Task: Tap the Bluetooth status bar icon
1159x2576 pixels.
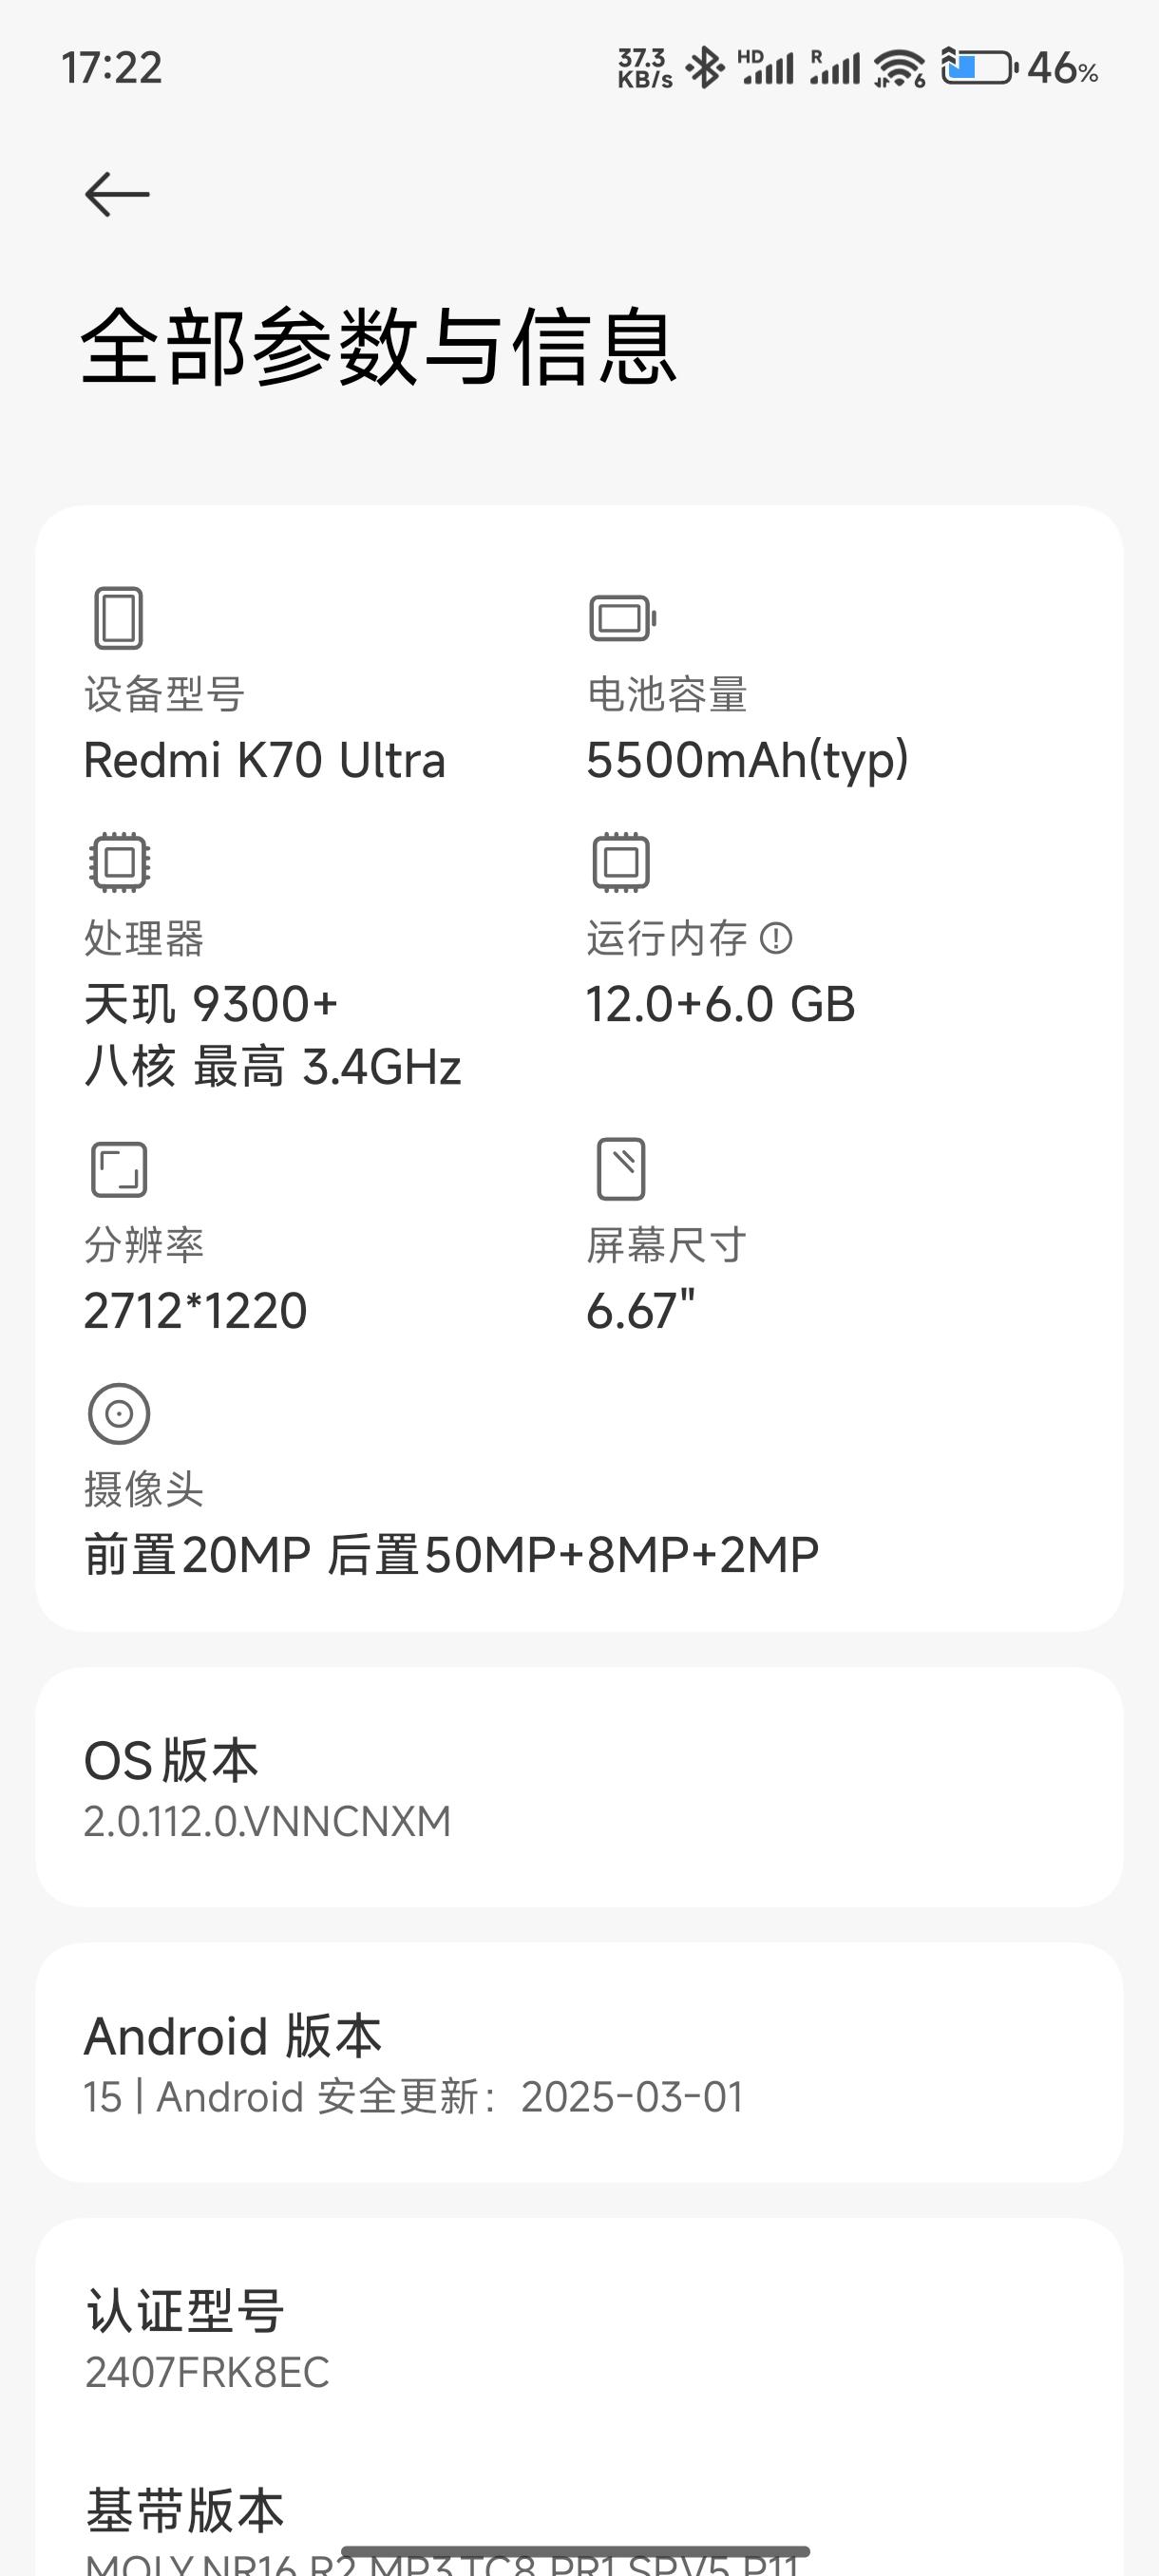Action: 706,68
